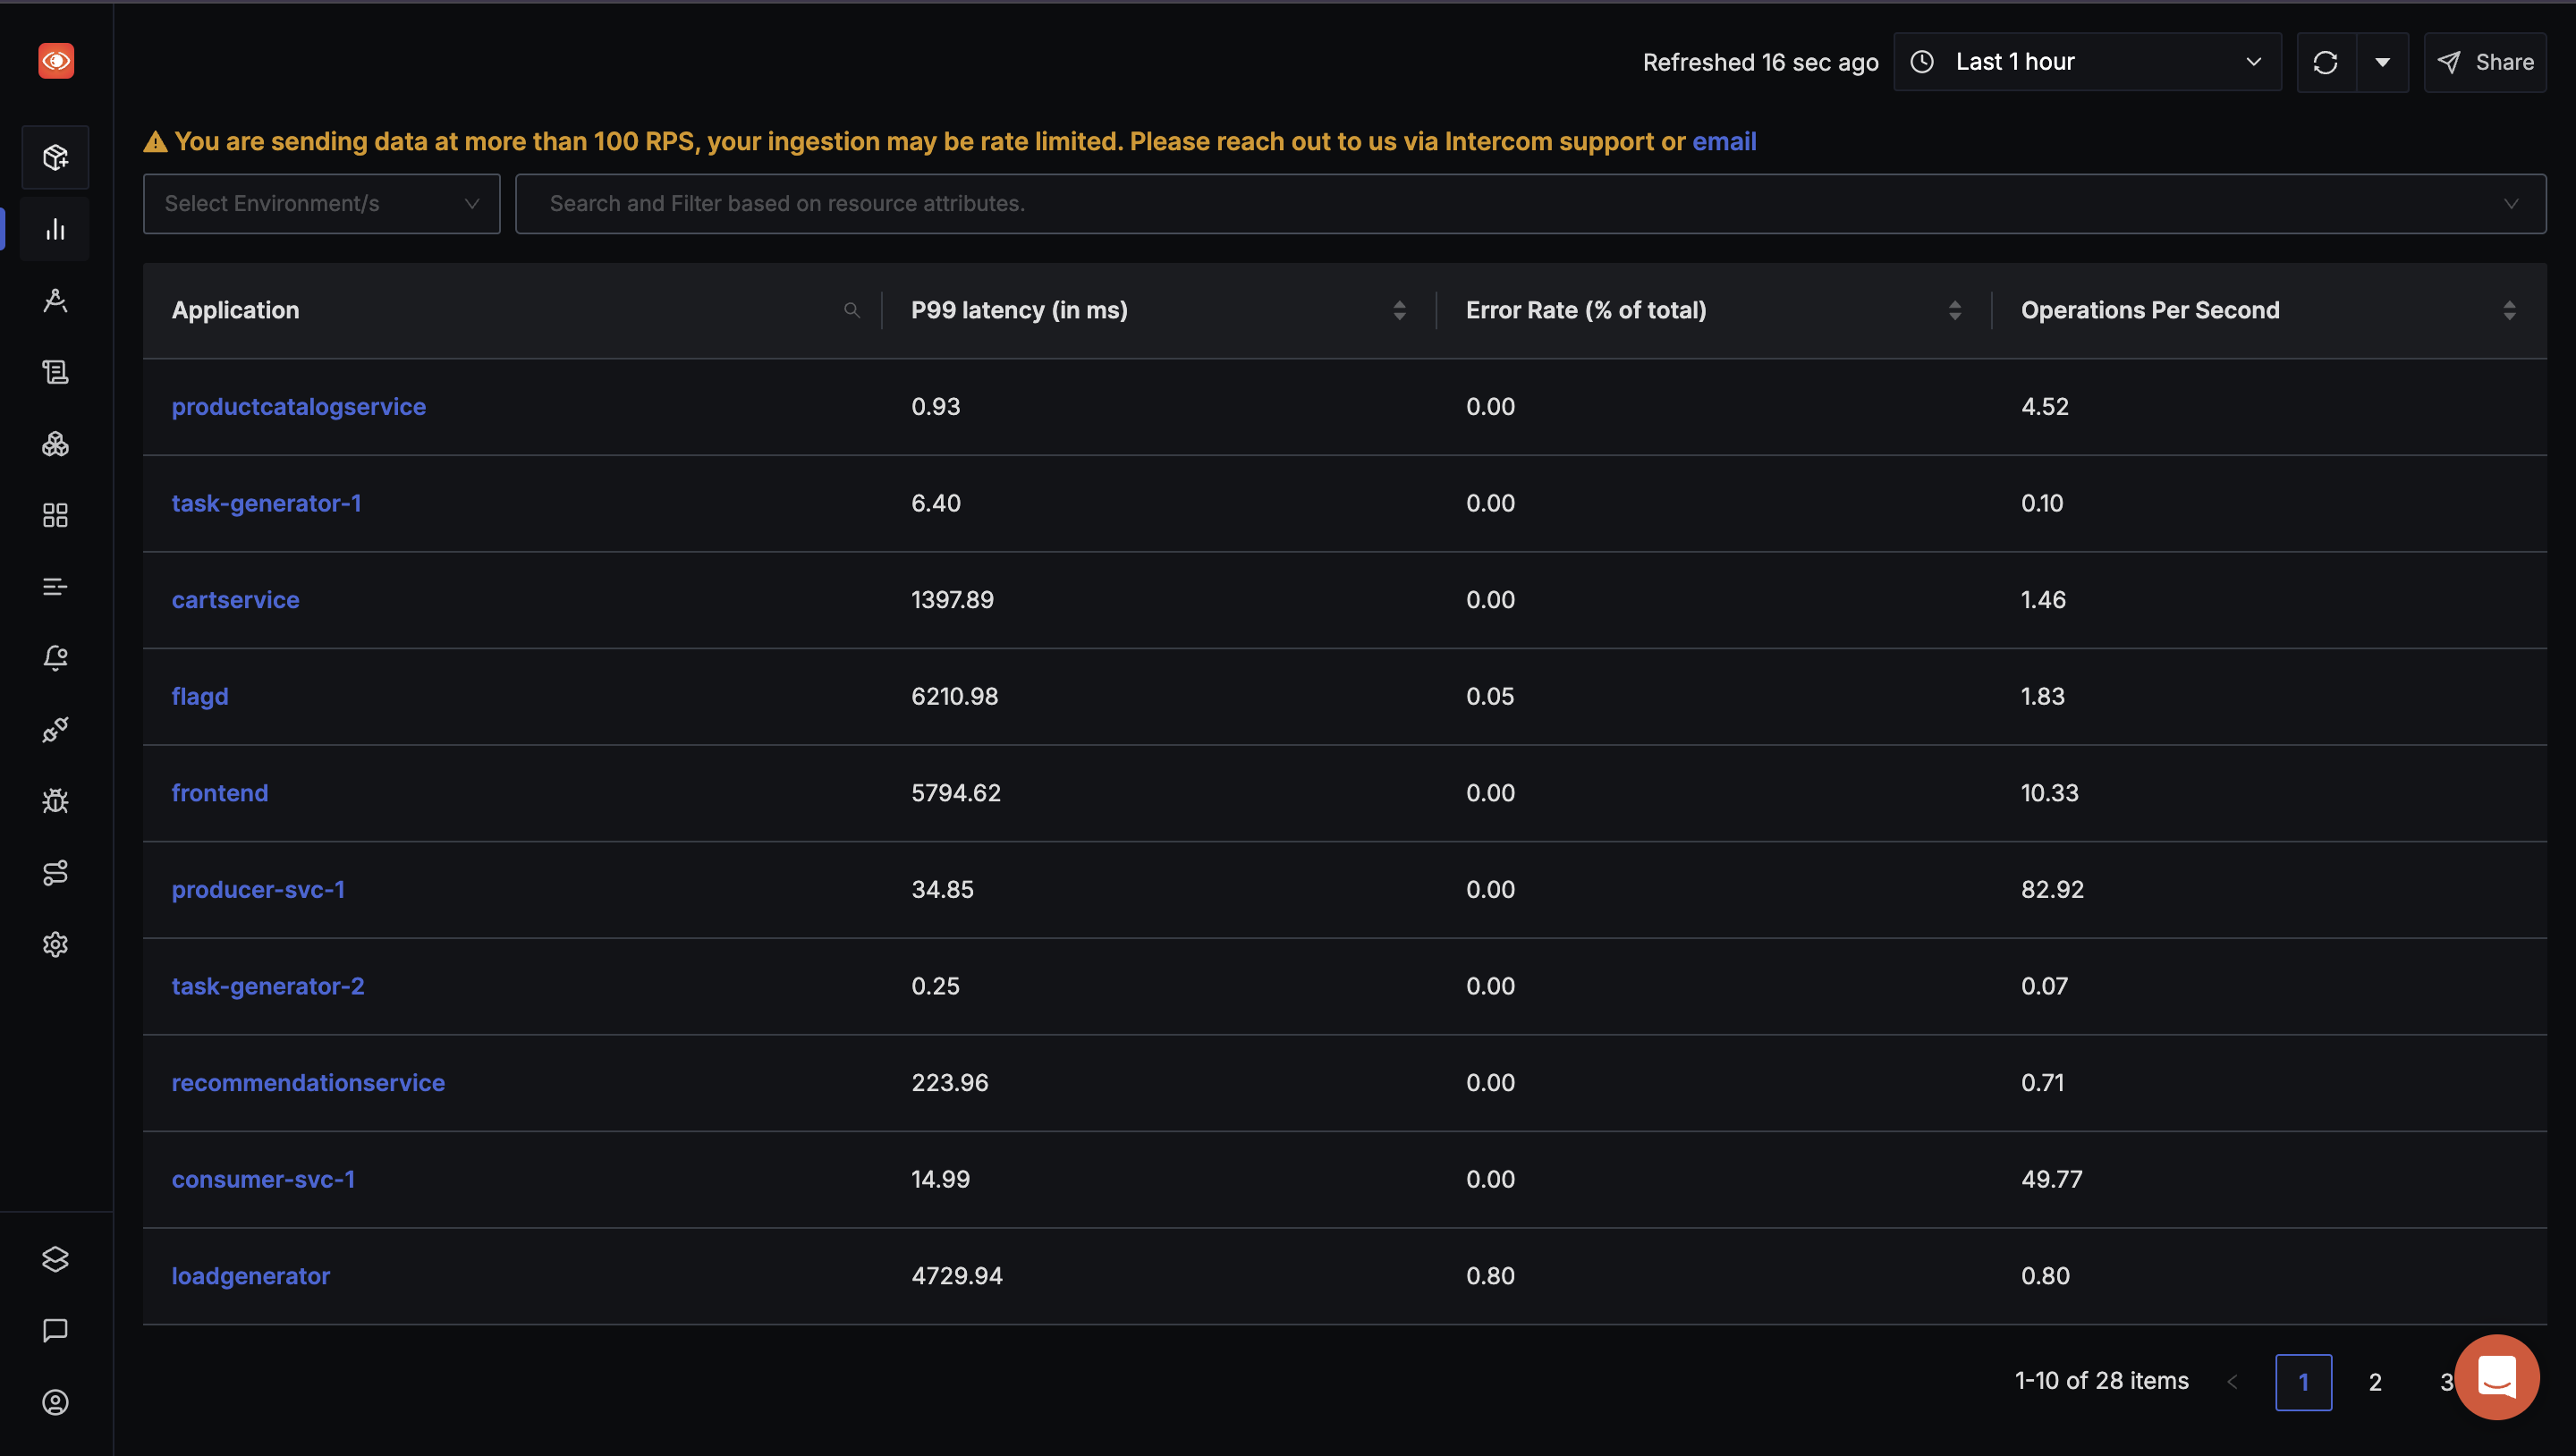Open the Settings gear icon in sidebar
This screenshot has width=2576, height=1456.
(x=55, y=944)
